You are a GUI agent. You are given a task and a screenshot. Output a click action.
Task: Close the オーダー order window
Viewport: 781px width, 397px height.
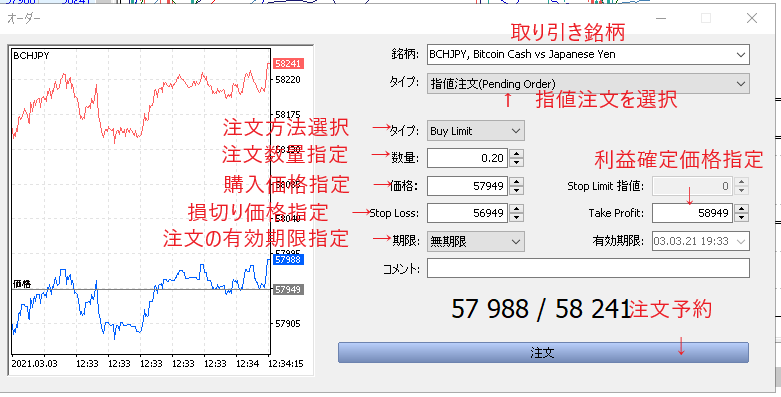[x=752, y=18]
